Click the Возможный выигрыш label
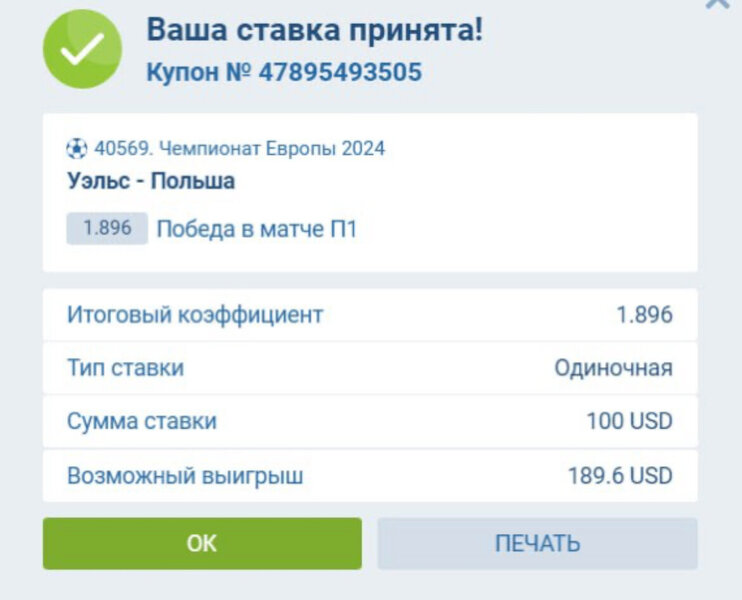This screenshot has width=742, height=600. (x=185, y=476)
